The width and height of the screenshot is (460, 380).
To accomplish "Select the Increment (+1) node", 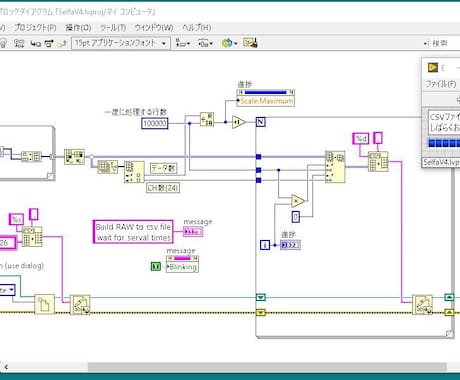I will pyautogui.click(x=238, y=122).
